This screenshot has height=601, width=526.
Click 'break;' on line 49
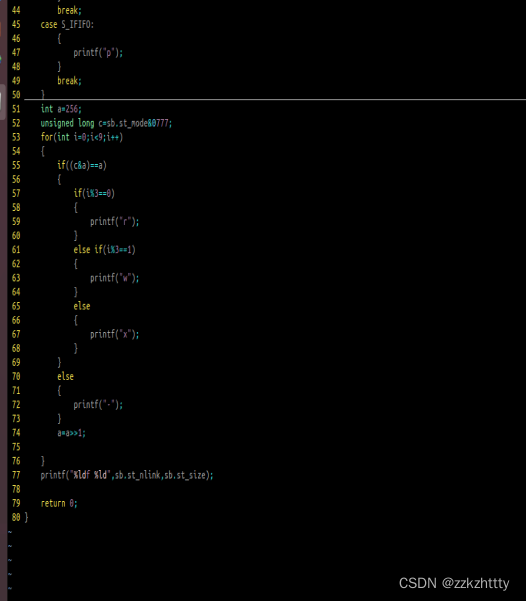69,80
